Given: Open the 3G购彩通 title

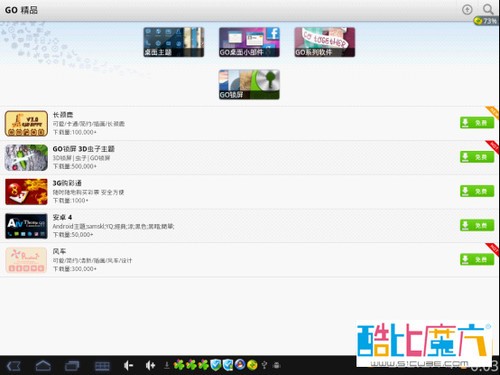Looking at the screenshot, I should (x=67, y=183).
